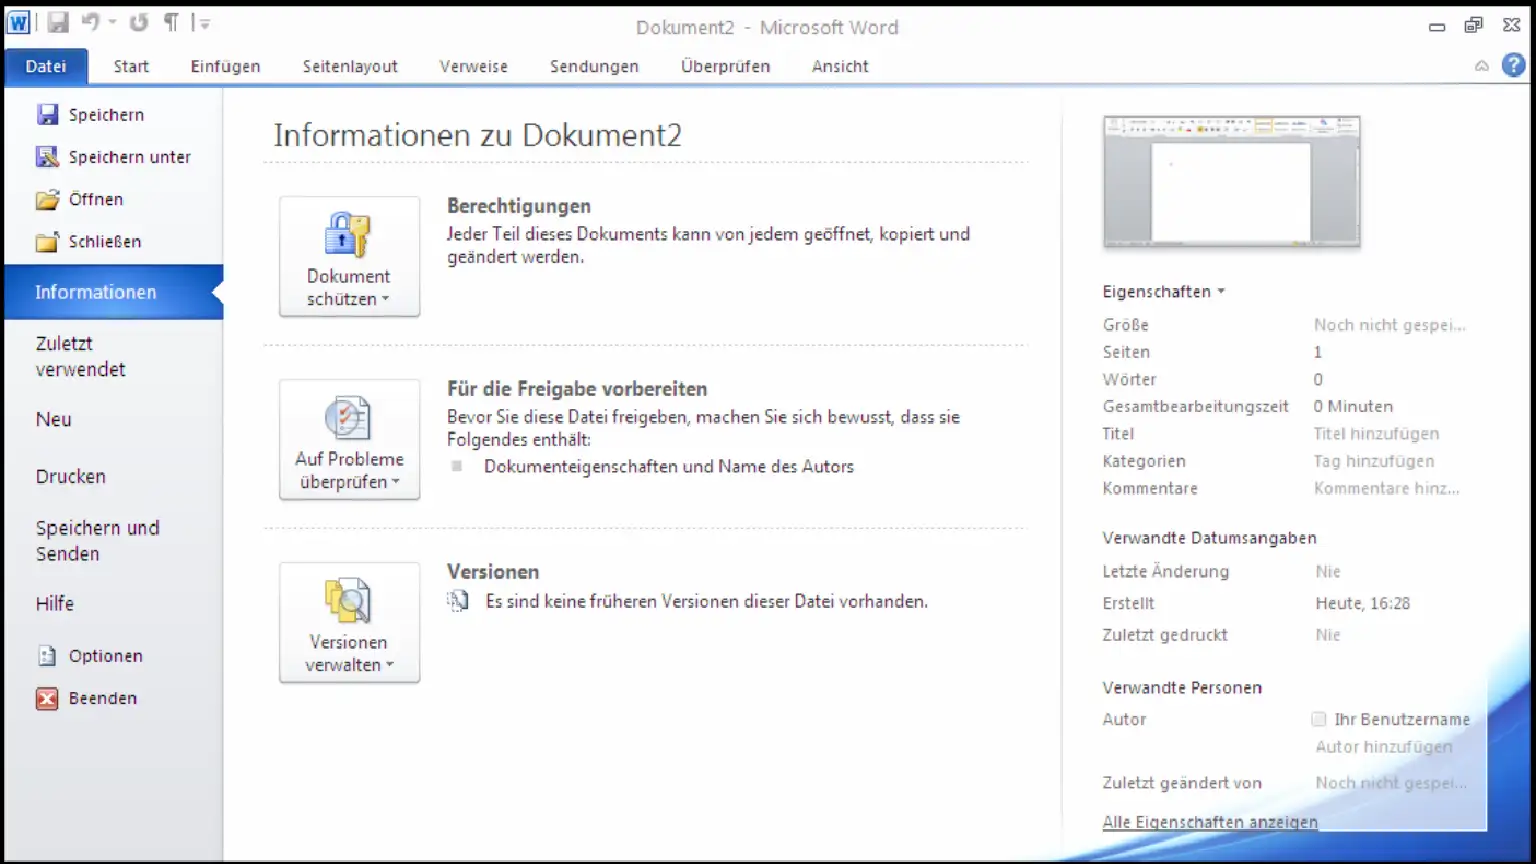
Task: Click Schließen in the Datei sidebar
Action: 104,242
